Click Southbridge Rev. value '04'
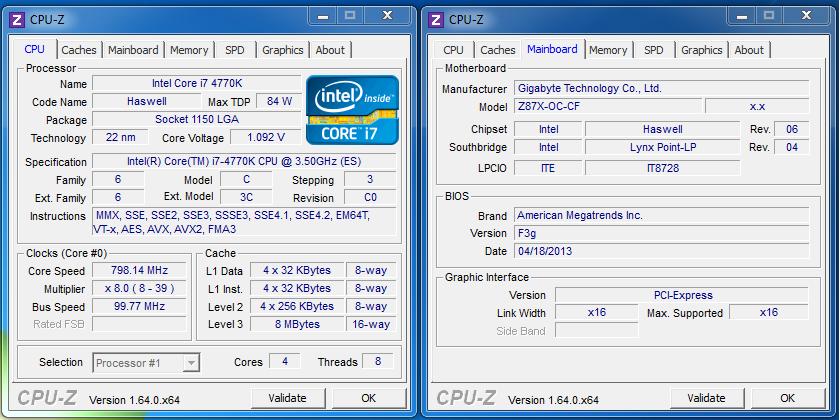Screen dimensions: 839x420 pyautogui.click(x=792, y=147)
